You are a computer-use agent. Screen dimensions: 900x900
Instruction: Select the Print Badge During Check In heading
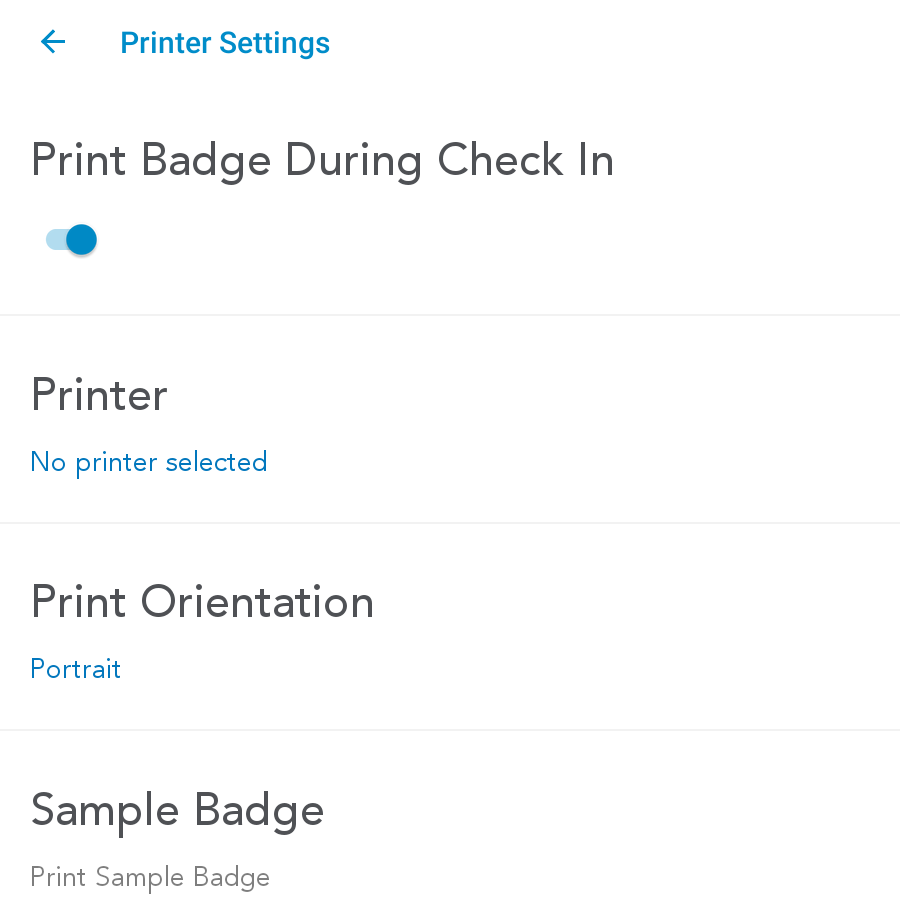322,161
